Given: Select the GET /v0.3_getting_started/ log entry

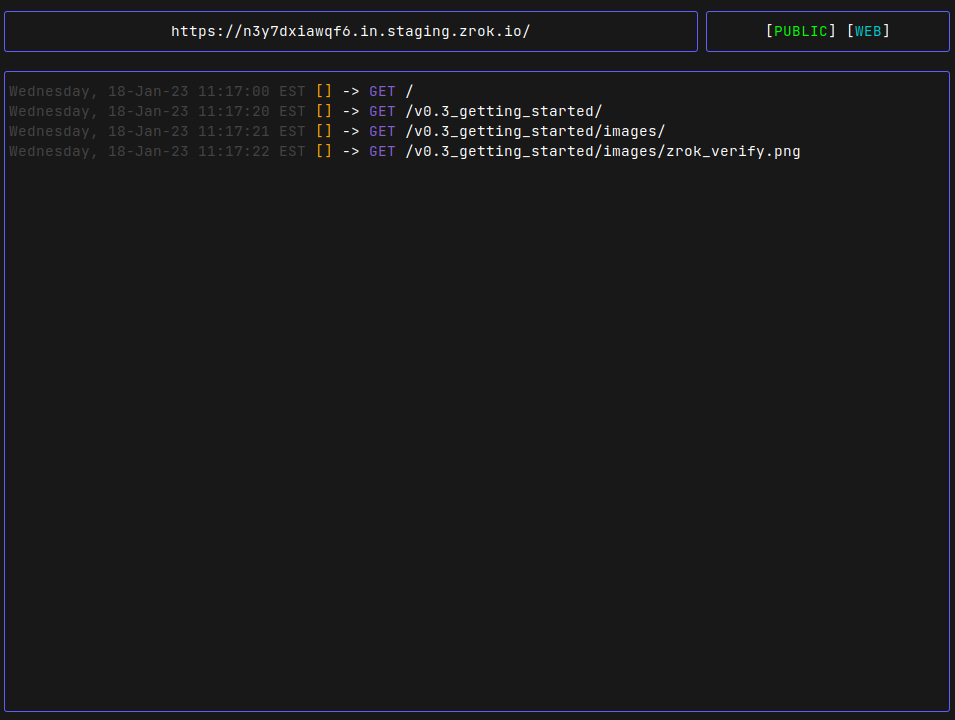Looking at the screenshot, I should [x=306, y=111].
